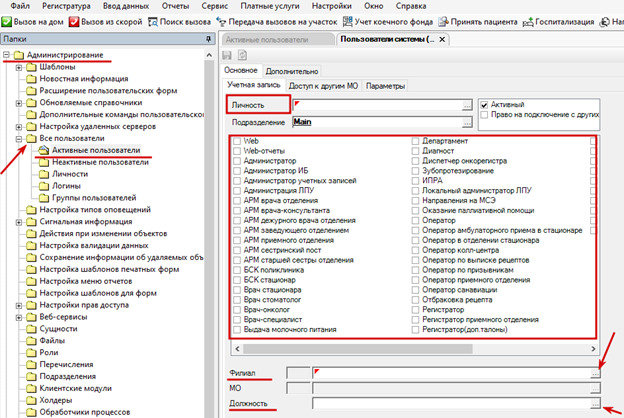Image resolution: width=624 pixels, height=418 pixels.
Task: Click the folder icon of 'Клиентские модули'
Action: point(31,388)
